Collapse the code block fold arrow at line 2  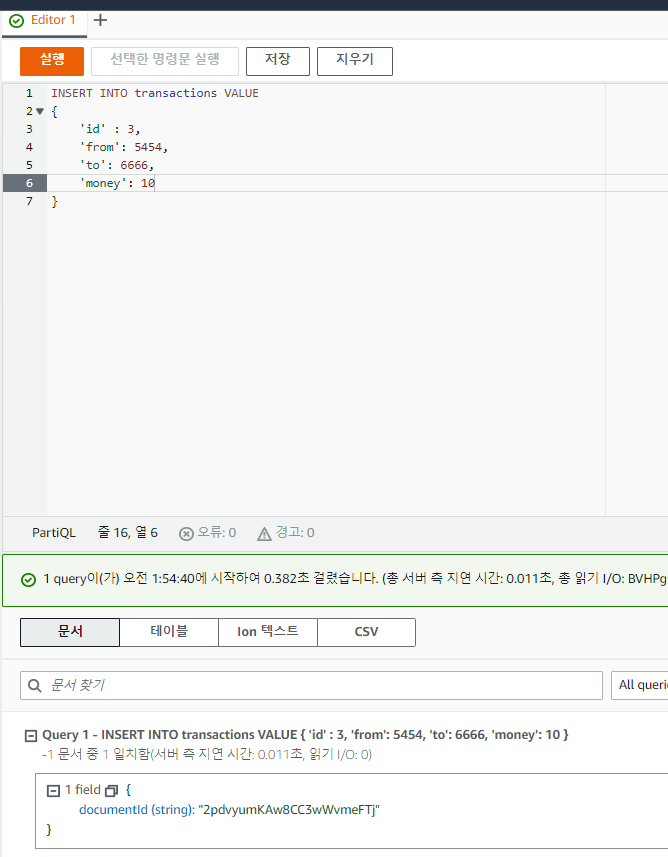[x=40, y=111]
